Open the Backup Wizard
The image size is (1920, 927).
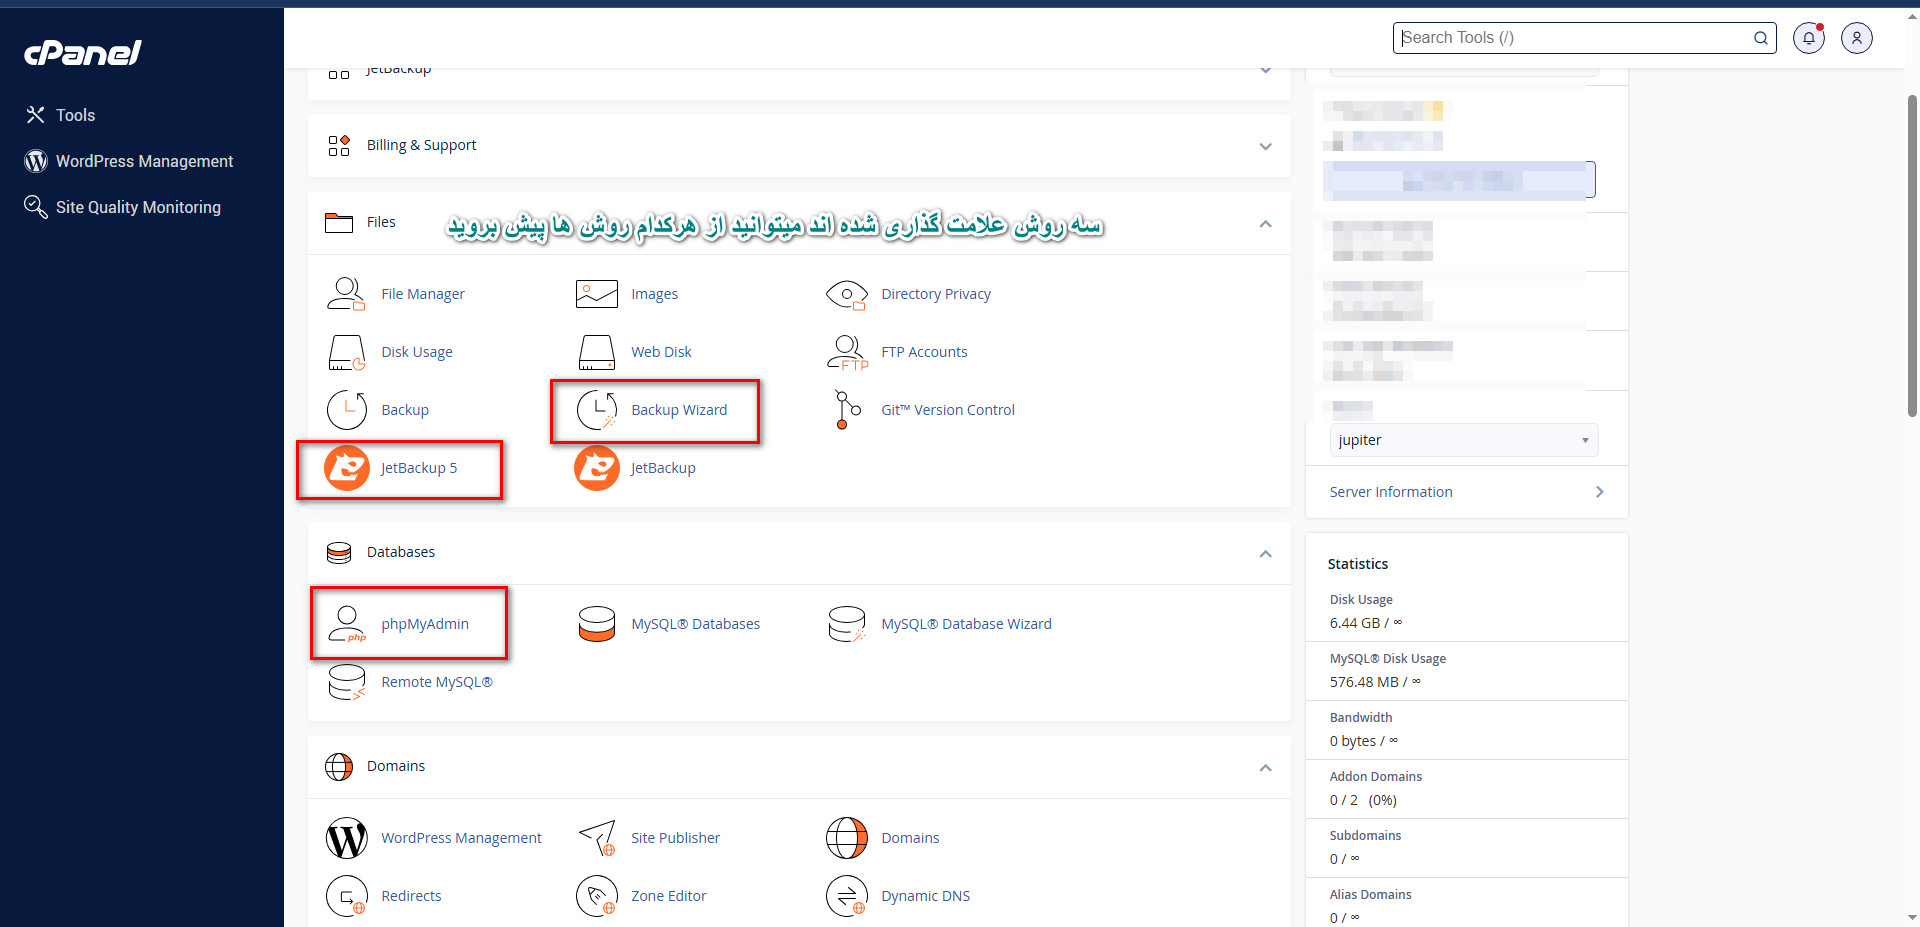pyautogui.click(x=679, y=409)
